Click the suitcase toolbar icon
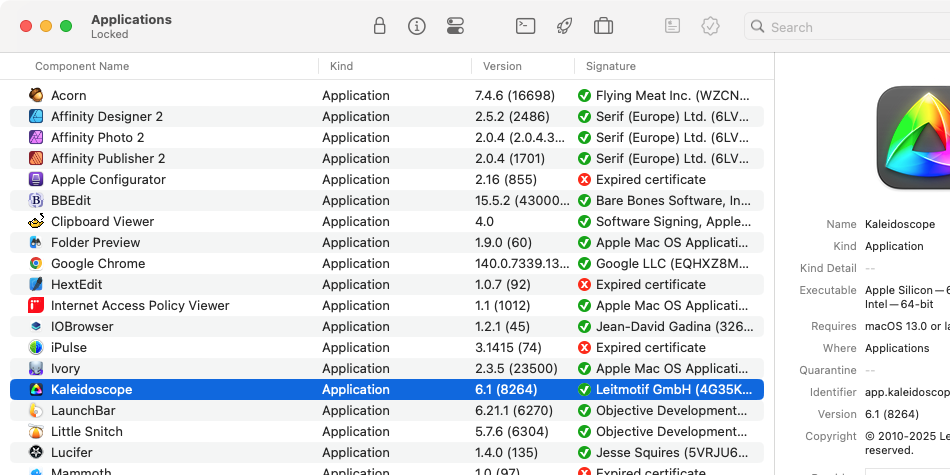 (x=603, y=27)
